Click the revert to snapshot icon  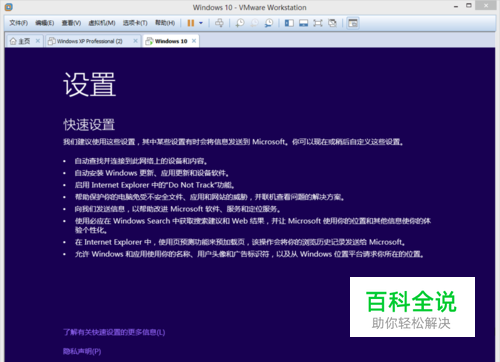254,23
